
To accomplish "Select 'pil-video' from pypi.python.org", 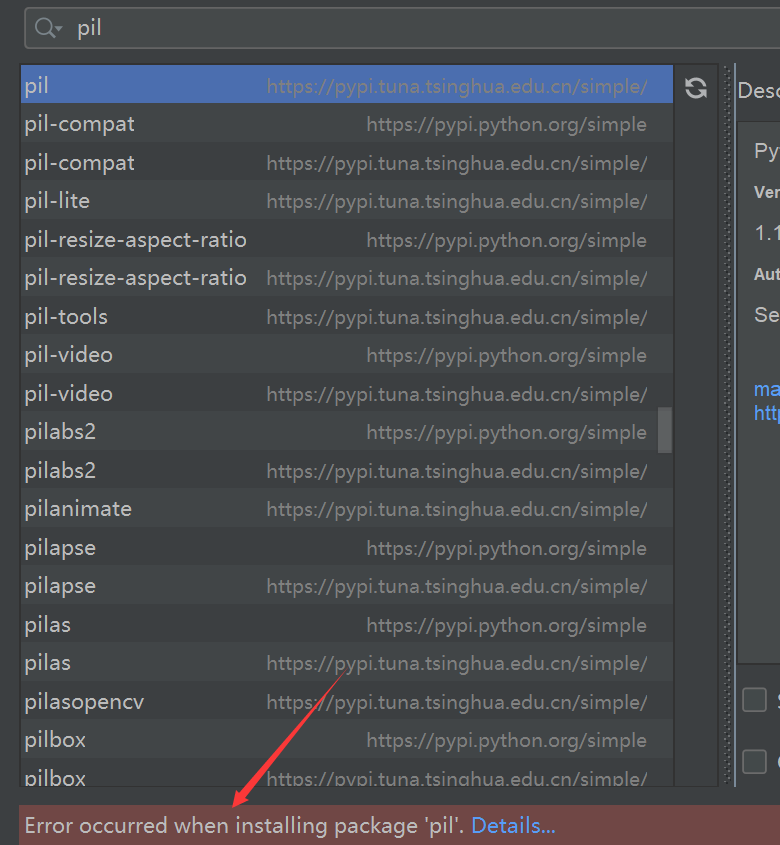I will point(347,355).
